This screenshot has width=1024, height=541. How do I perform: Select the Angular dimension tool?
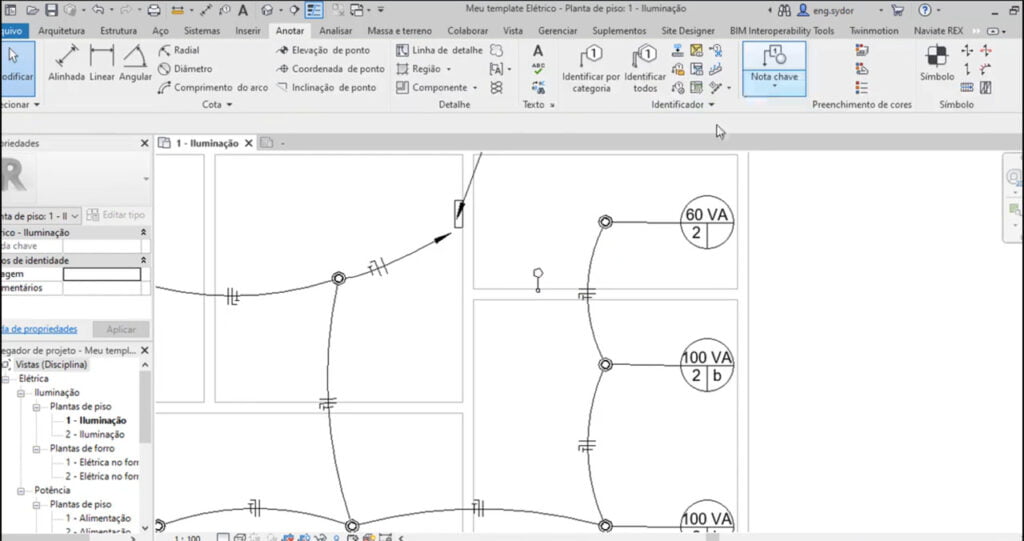[135, 63]
